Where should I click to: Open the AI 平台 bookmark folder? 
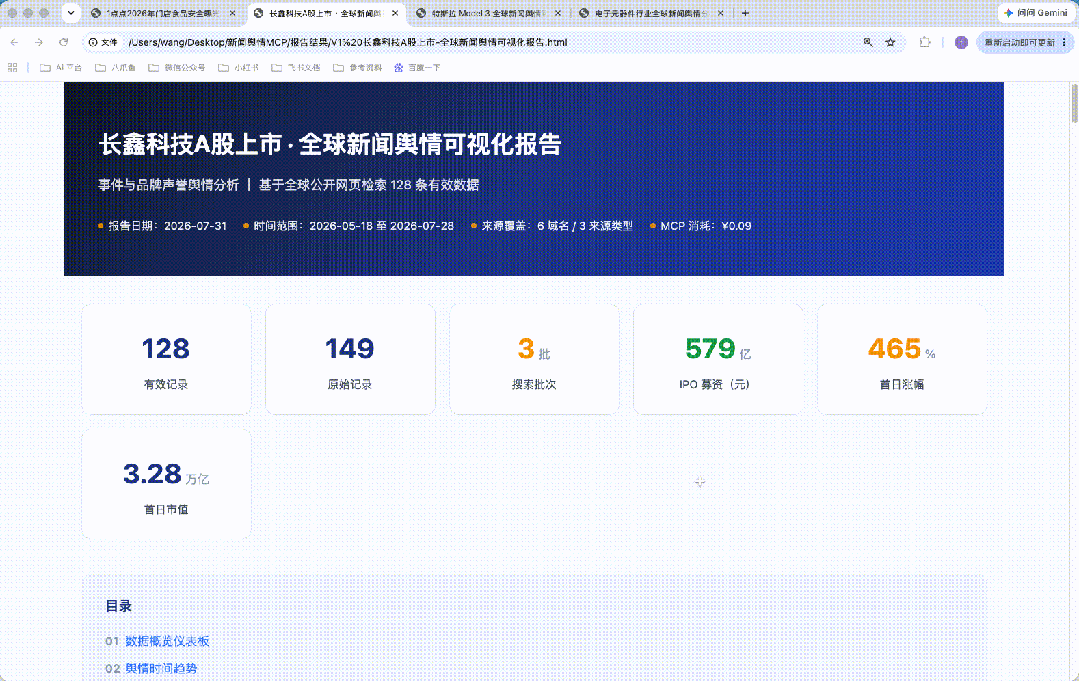tap(61, 67)
